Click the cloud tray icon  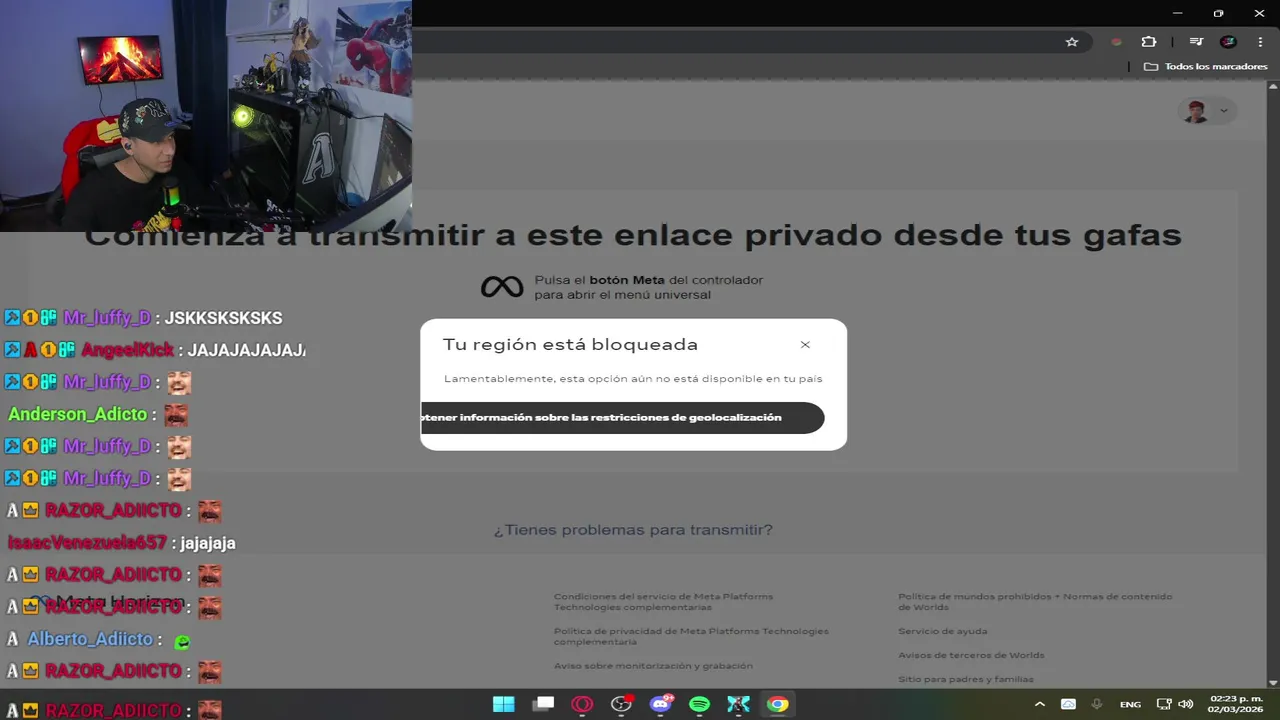click(1068, 704)
